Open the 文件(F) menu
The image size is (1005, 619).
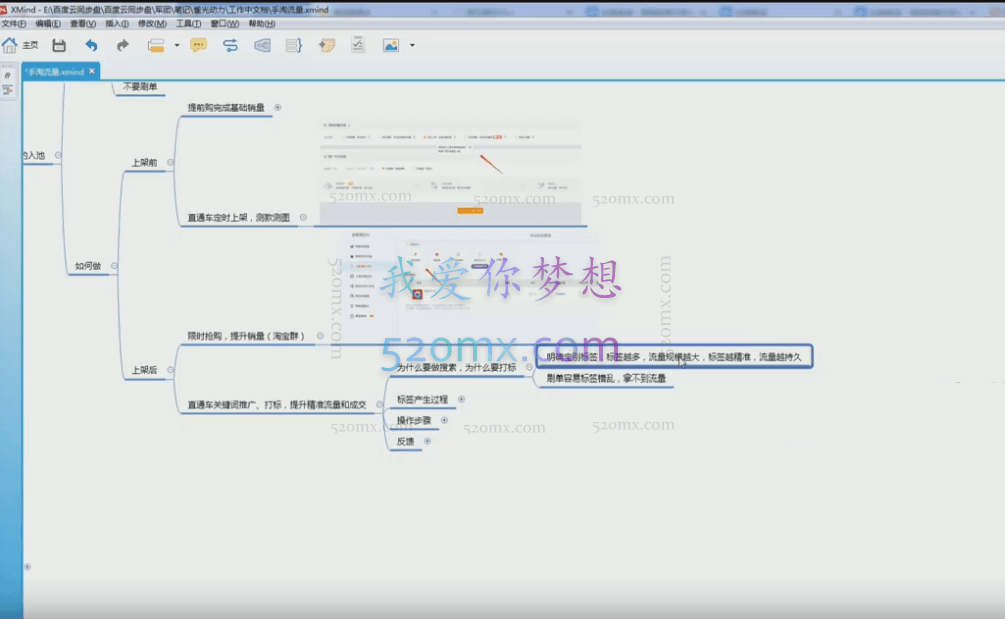[x=14, y=23]
